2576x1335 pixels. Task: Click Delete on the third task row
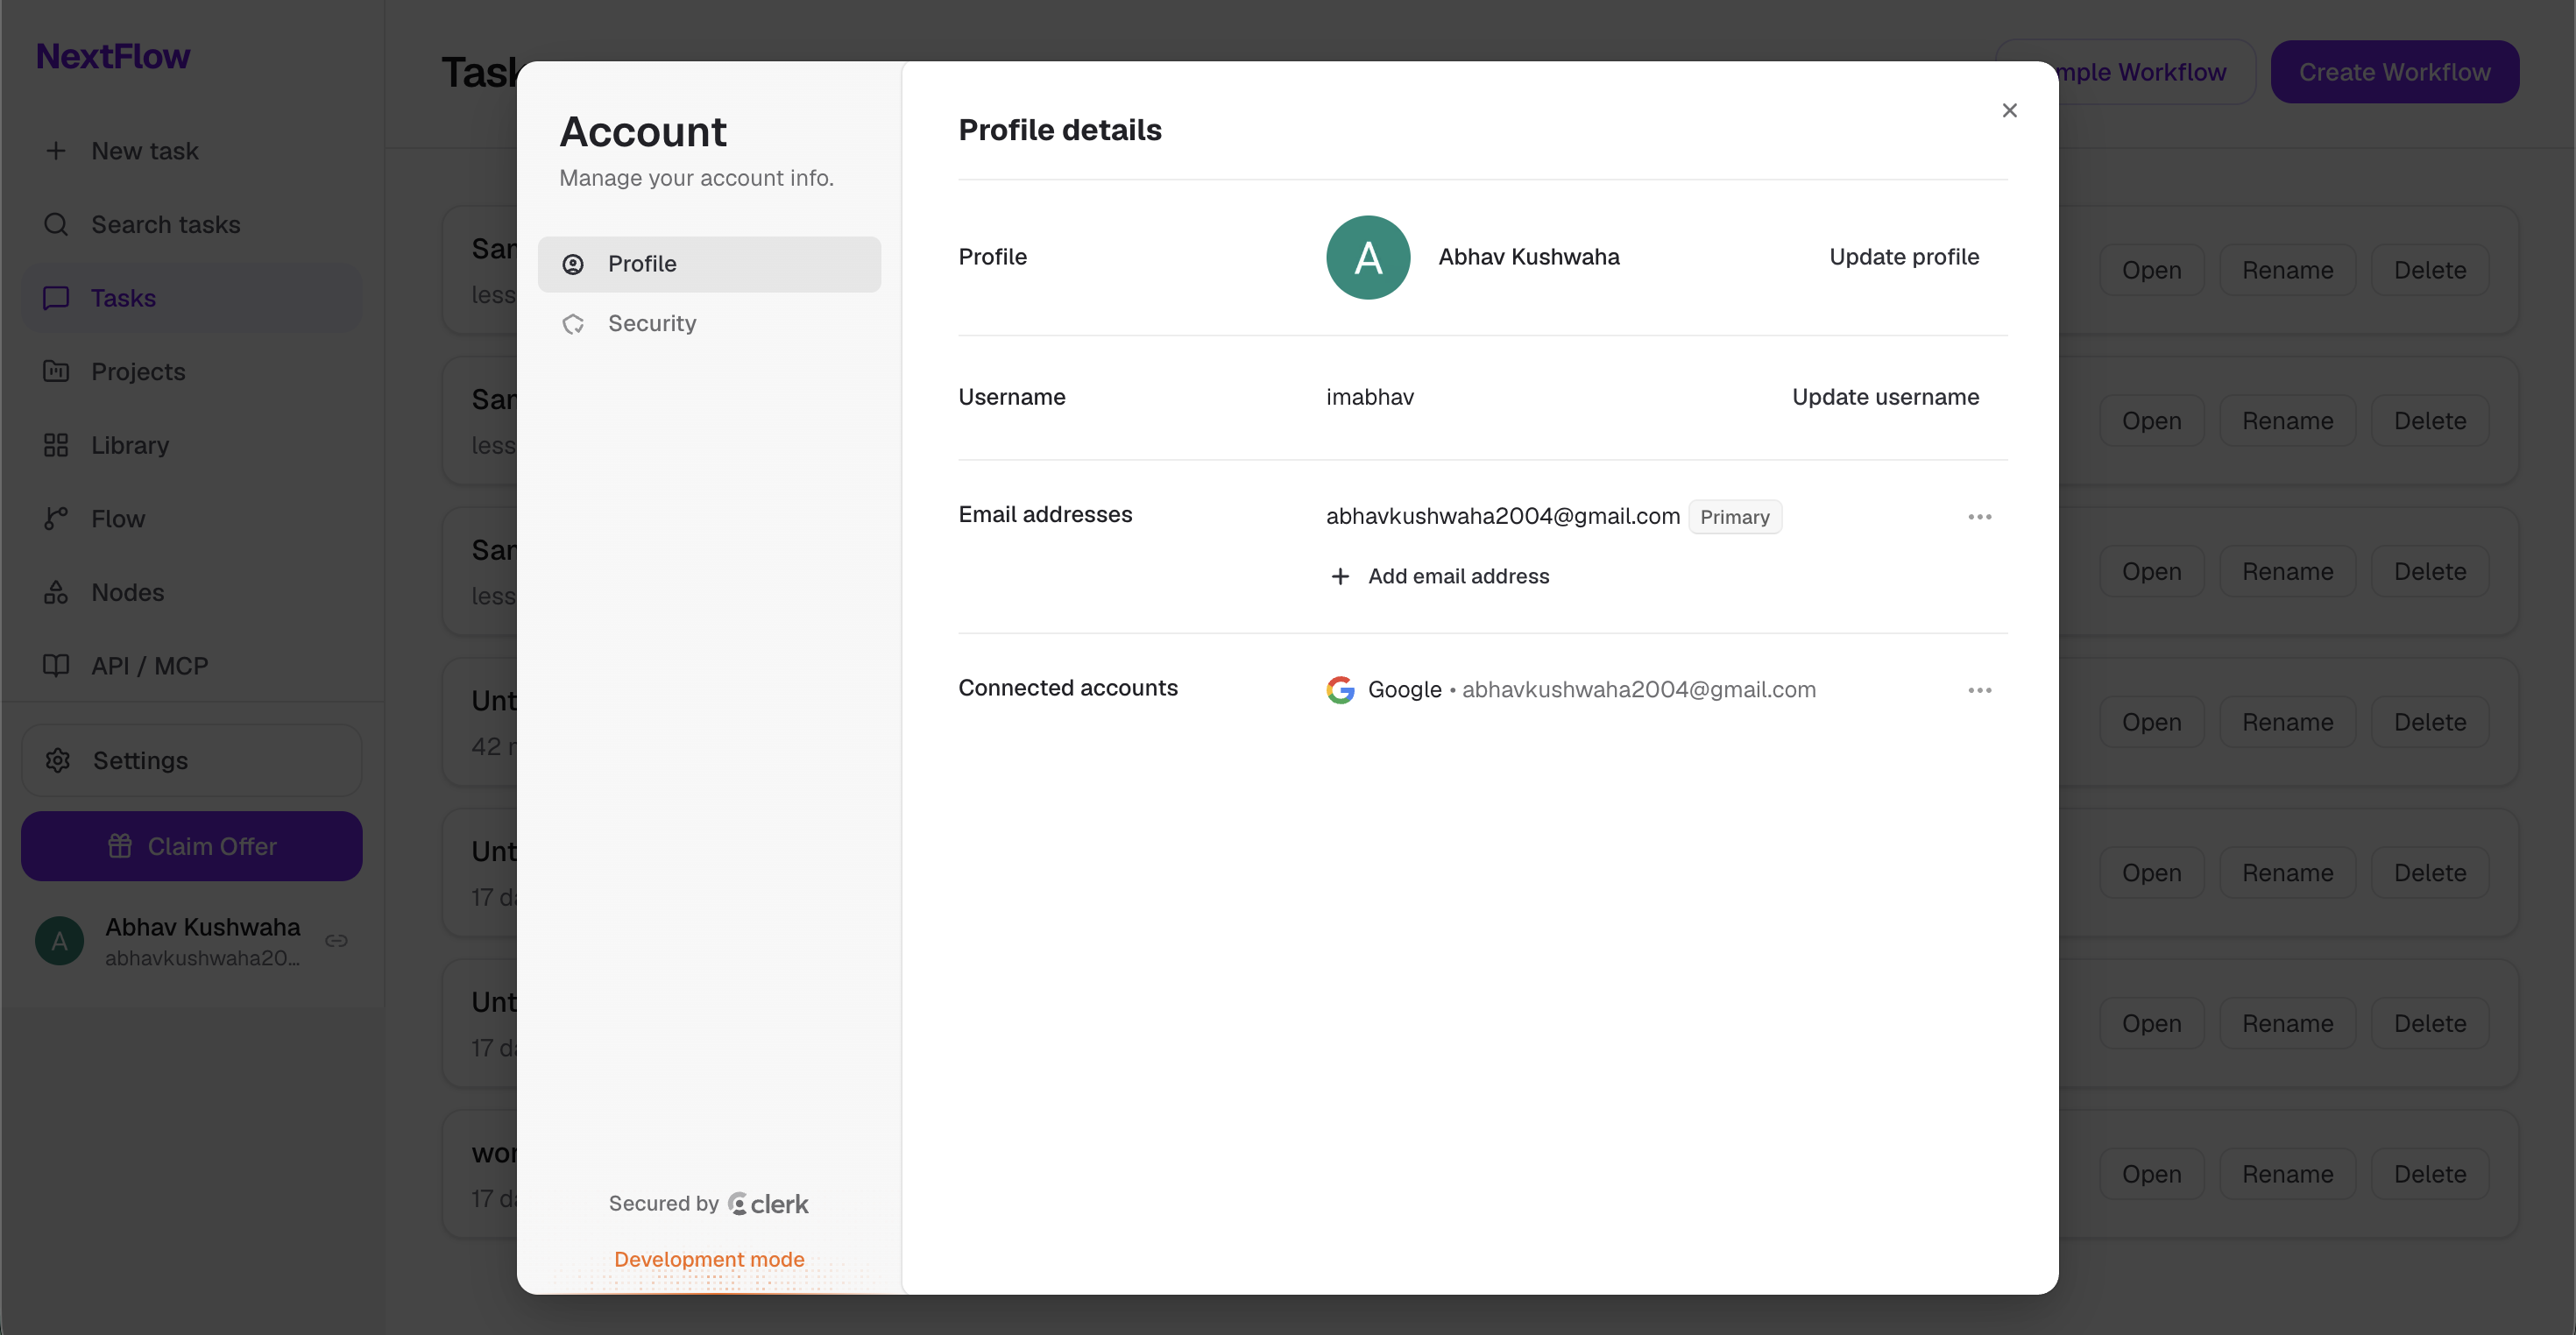click(x=2429, y=572)
